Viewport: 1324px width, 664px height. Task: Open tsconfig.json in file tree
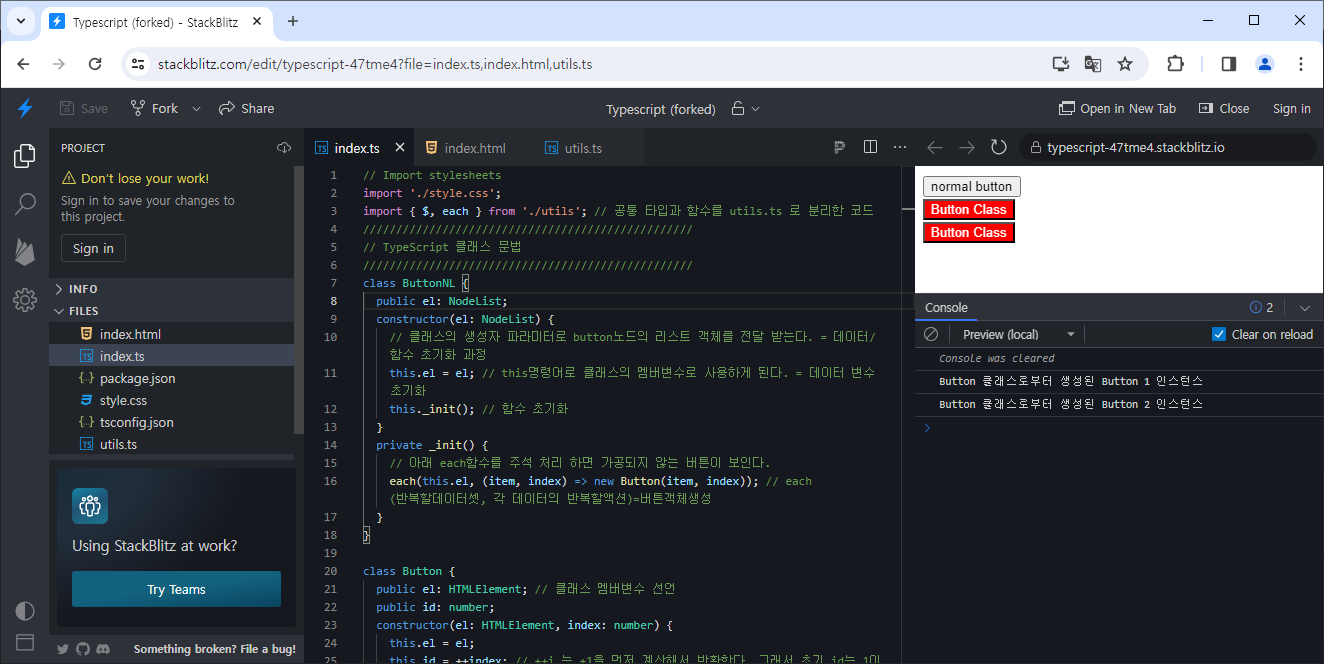pos(171,422)
